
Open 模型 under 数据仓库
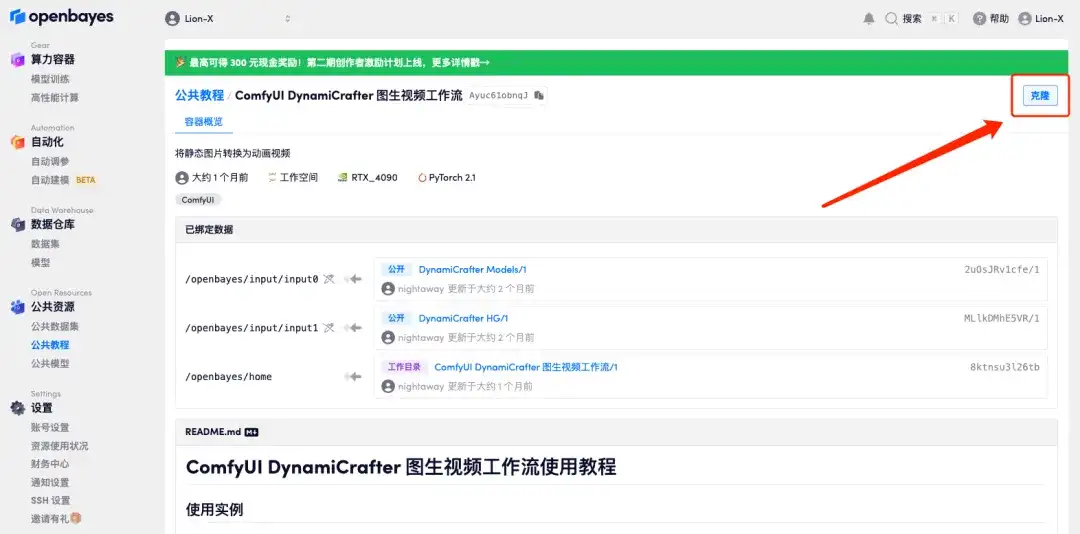click(x=41, y=263)
